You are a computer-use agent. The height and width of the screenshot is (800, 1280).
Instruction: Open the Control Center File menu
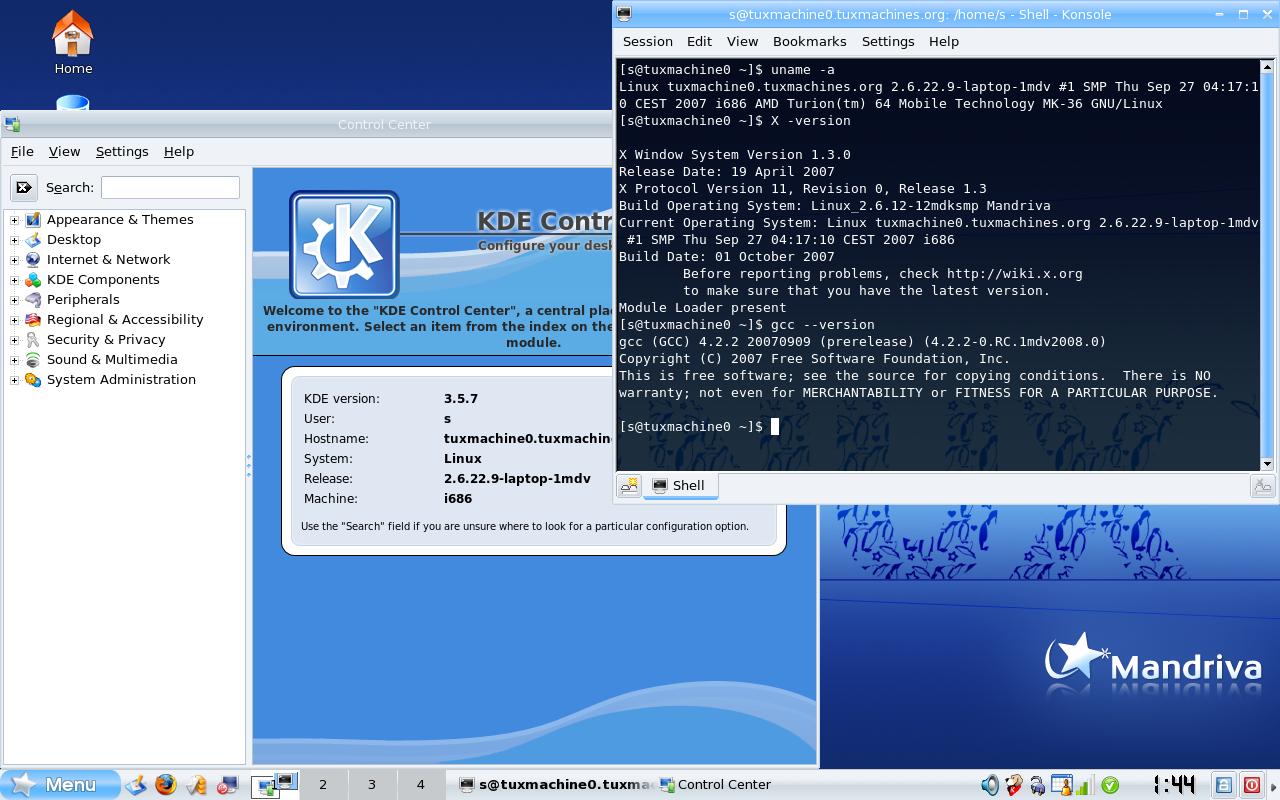point(22,151)
